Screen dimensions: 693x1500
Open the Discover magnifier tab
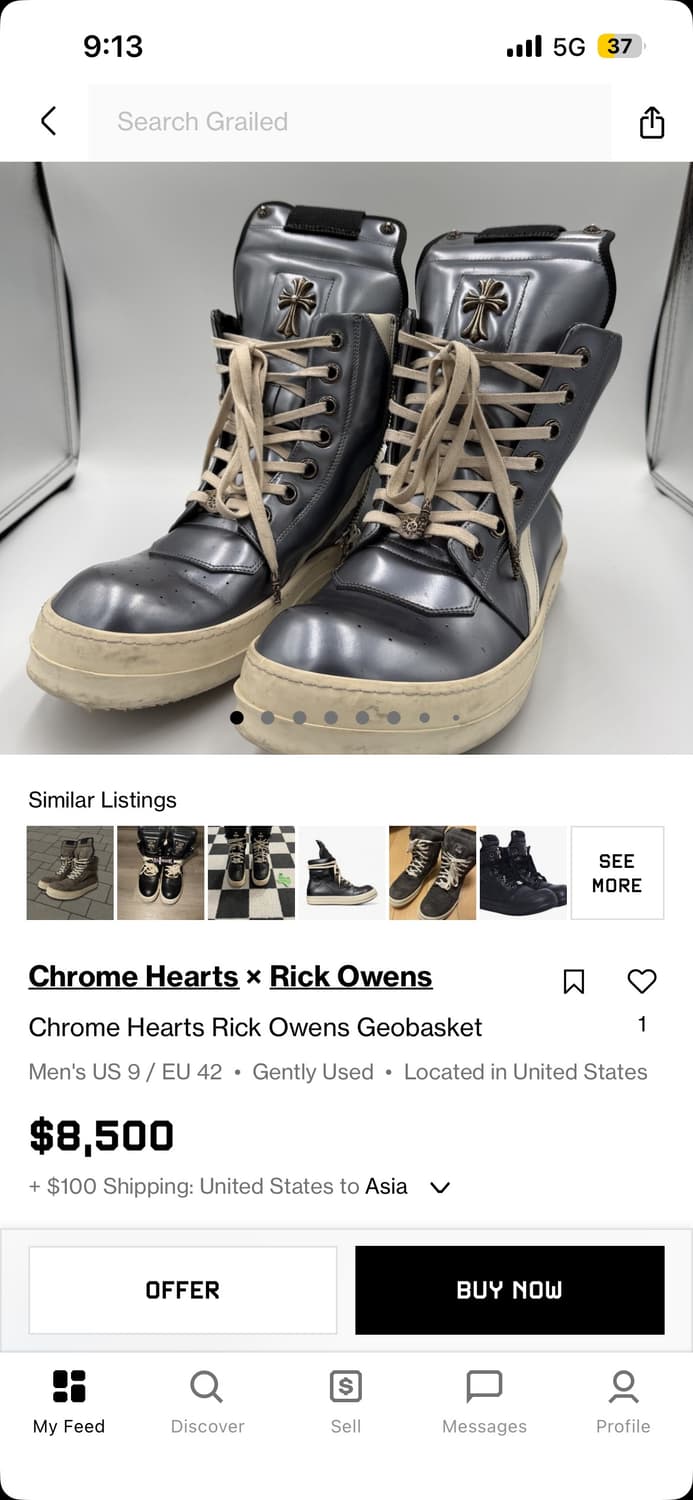coord(207,1402)
